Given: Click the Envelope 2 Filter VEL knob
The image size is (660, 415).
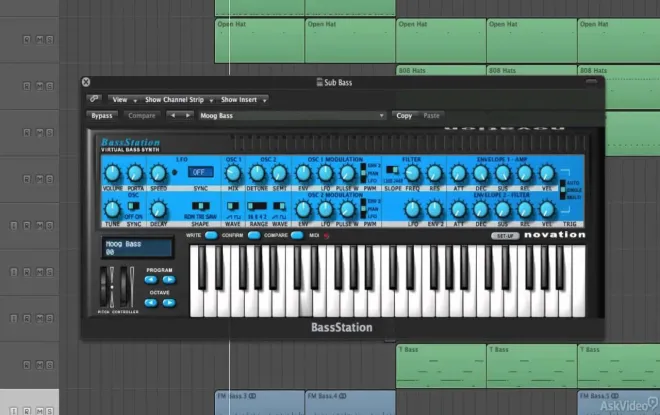Looking at the screenshot, I should (x=546, y=209).
